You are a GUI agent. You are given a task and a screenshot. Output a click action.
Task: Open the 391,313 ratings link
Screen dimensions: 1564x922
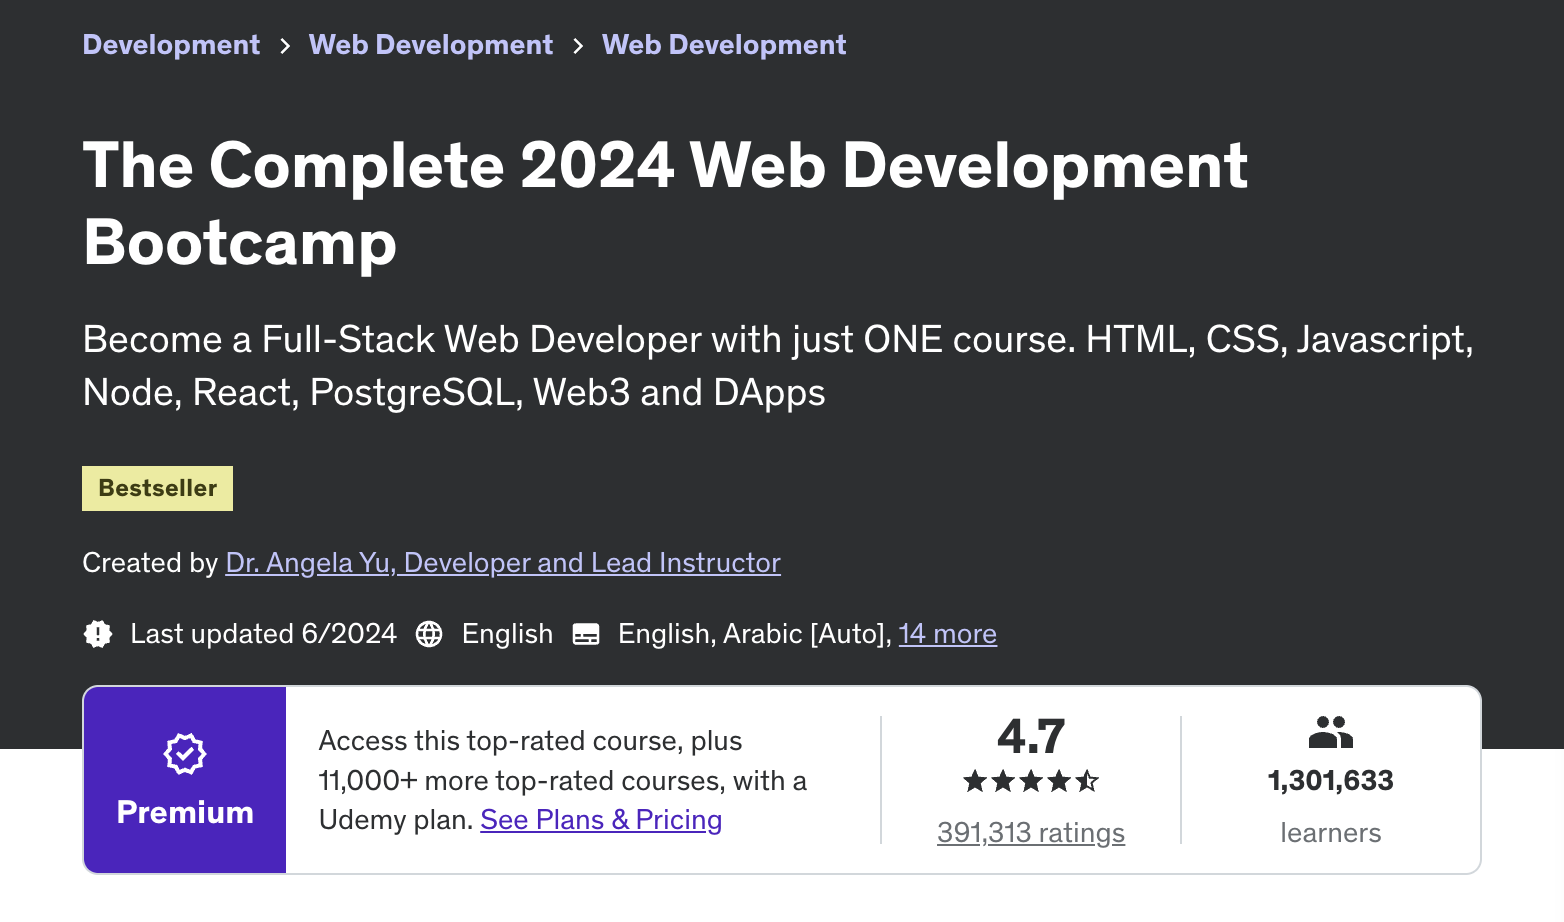pos(1031,833)
